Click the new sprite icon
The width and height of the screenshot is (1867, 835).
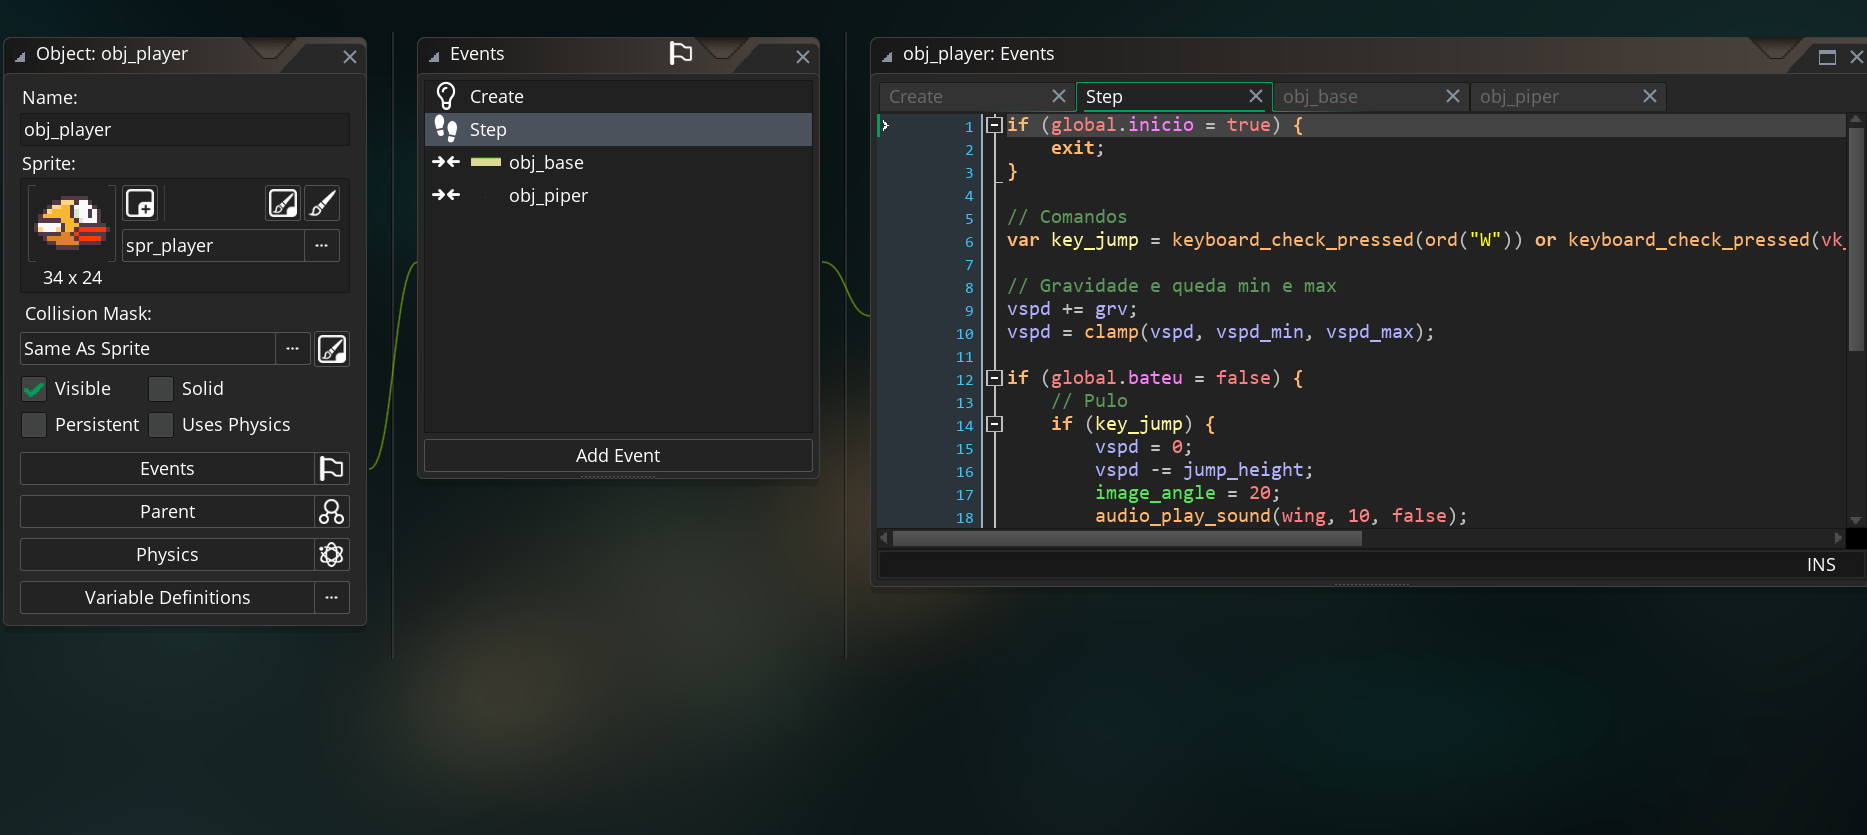pyautogui.click(x=140, y=203)
